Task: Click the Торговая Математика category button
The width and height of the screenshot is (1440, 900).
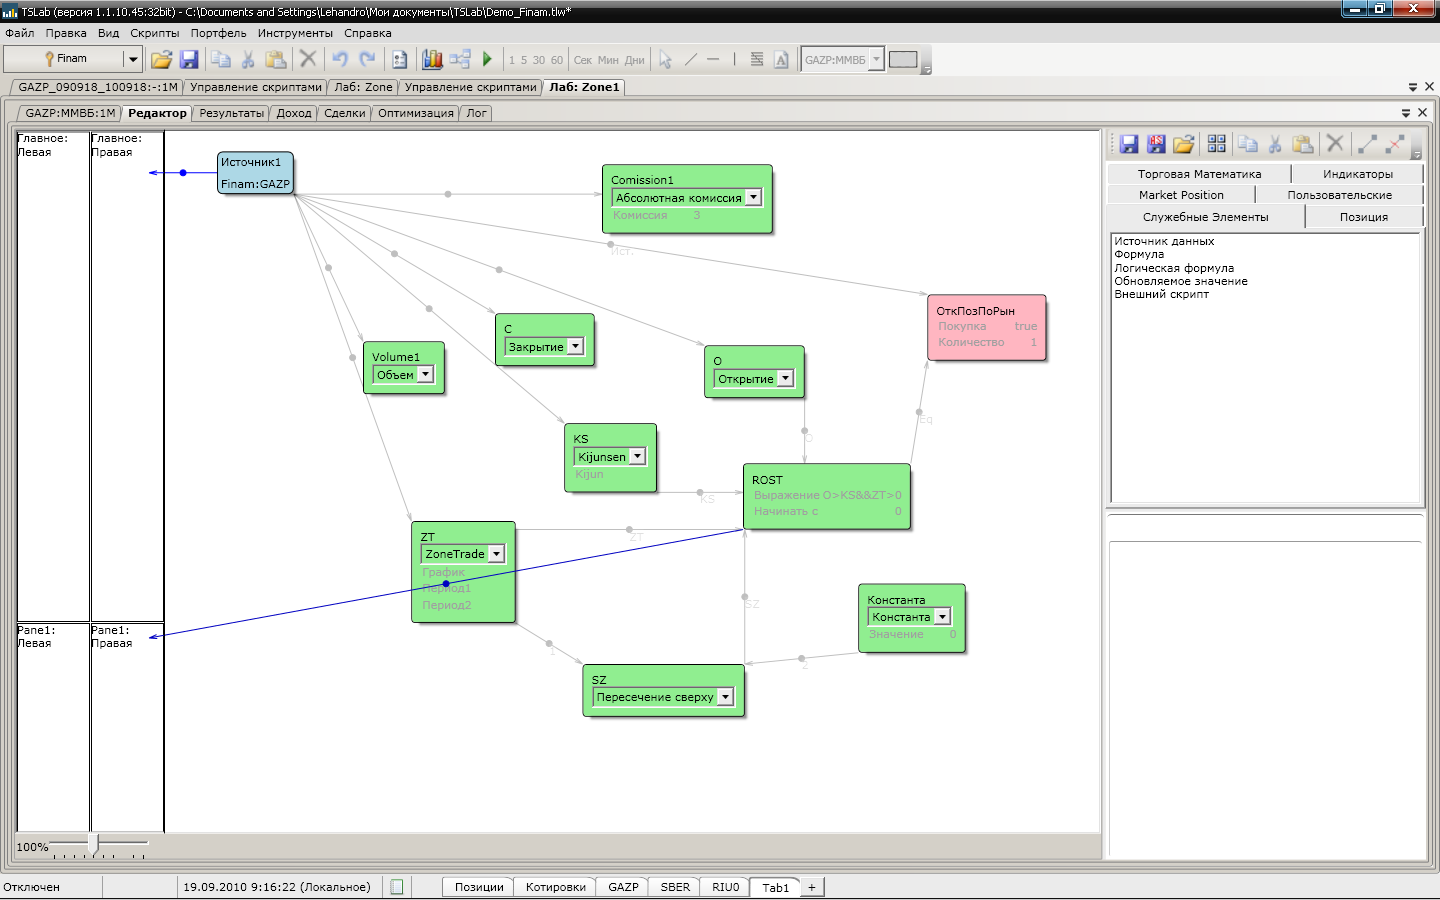Action: pos(1199,174)
